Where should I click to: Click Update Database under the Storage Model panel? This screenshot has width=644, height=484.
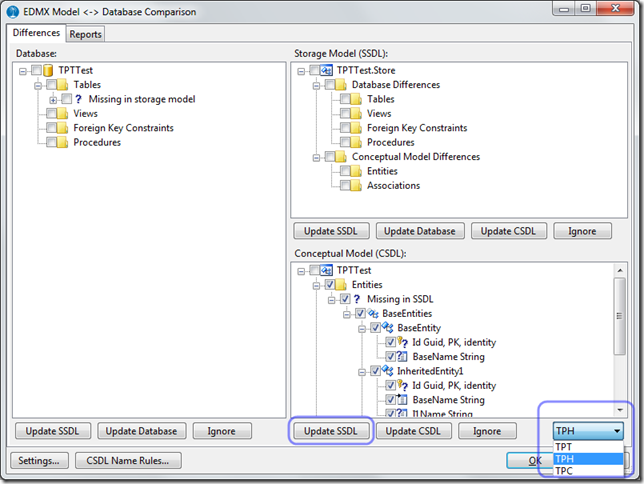420,231
